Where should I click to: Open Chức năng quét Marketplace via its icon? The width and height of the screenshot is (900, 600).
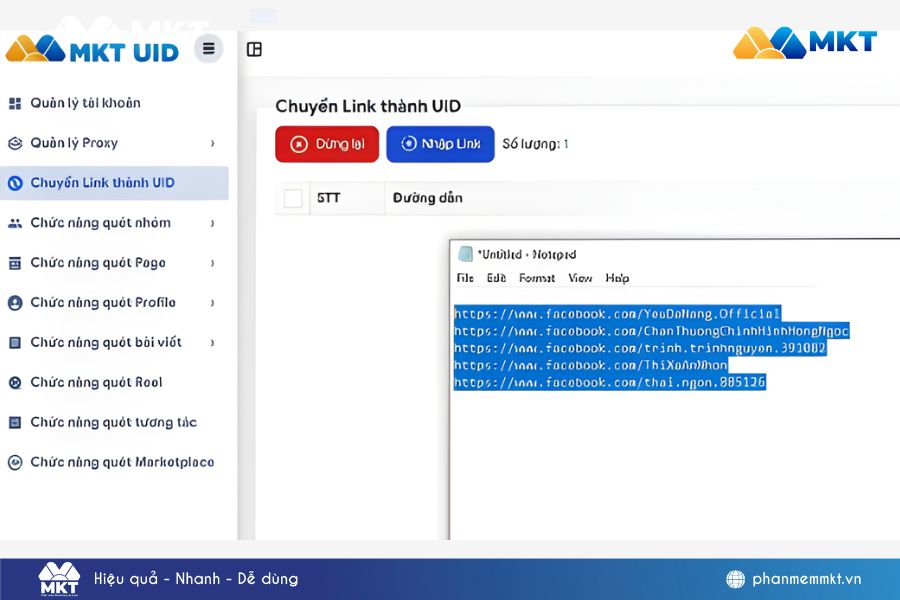[x=13, y=462]
